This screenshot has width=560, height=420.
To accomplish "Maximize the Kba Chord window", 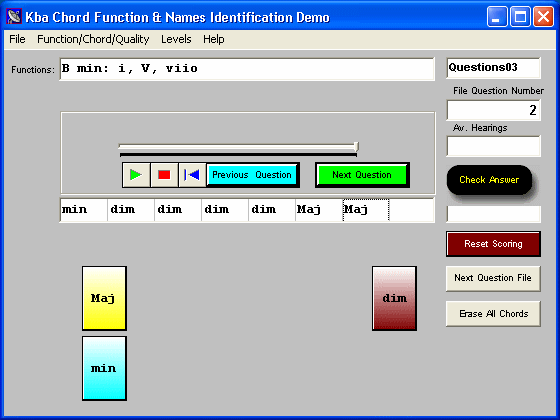I will pos(520,16).
